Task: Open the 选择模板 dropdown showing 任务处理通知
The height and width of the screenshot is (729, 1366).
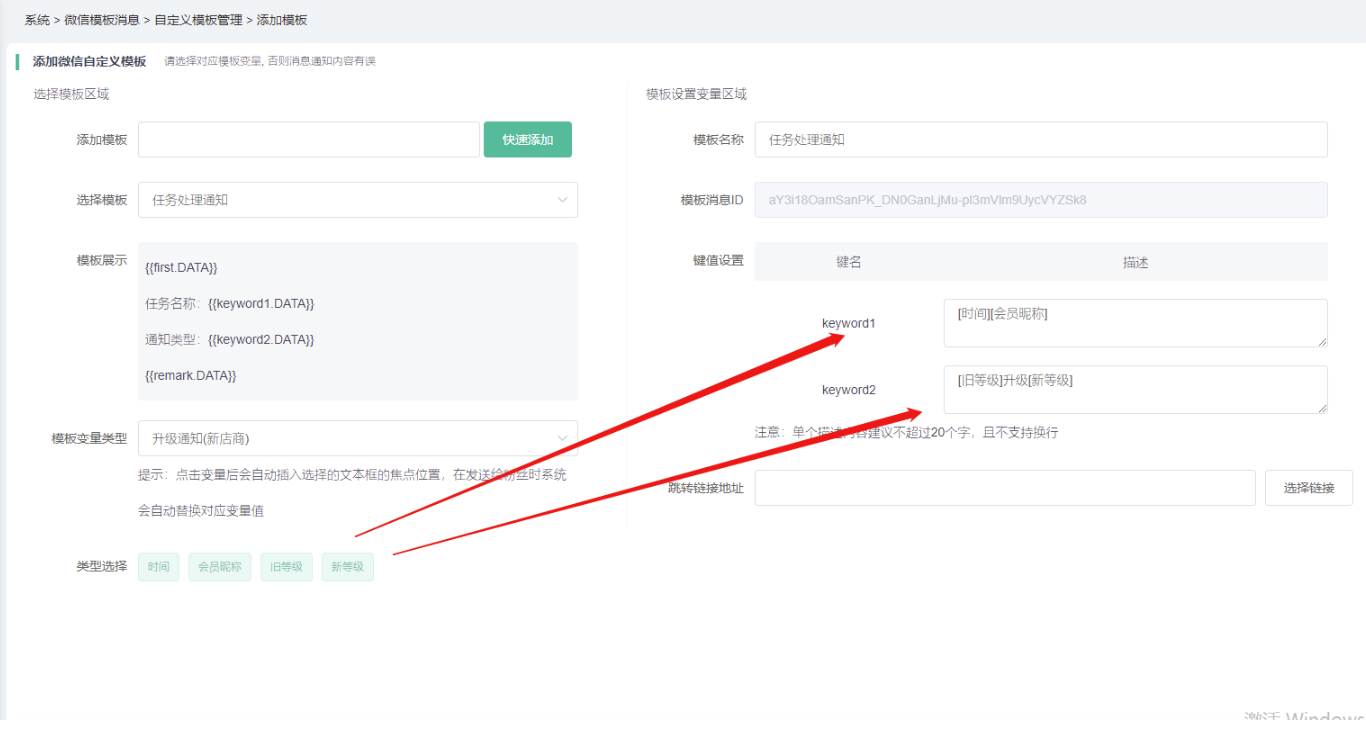Action: tap(357, 200)
